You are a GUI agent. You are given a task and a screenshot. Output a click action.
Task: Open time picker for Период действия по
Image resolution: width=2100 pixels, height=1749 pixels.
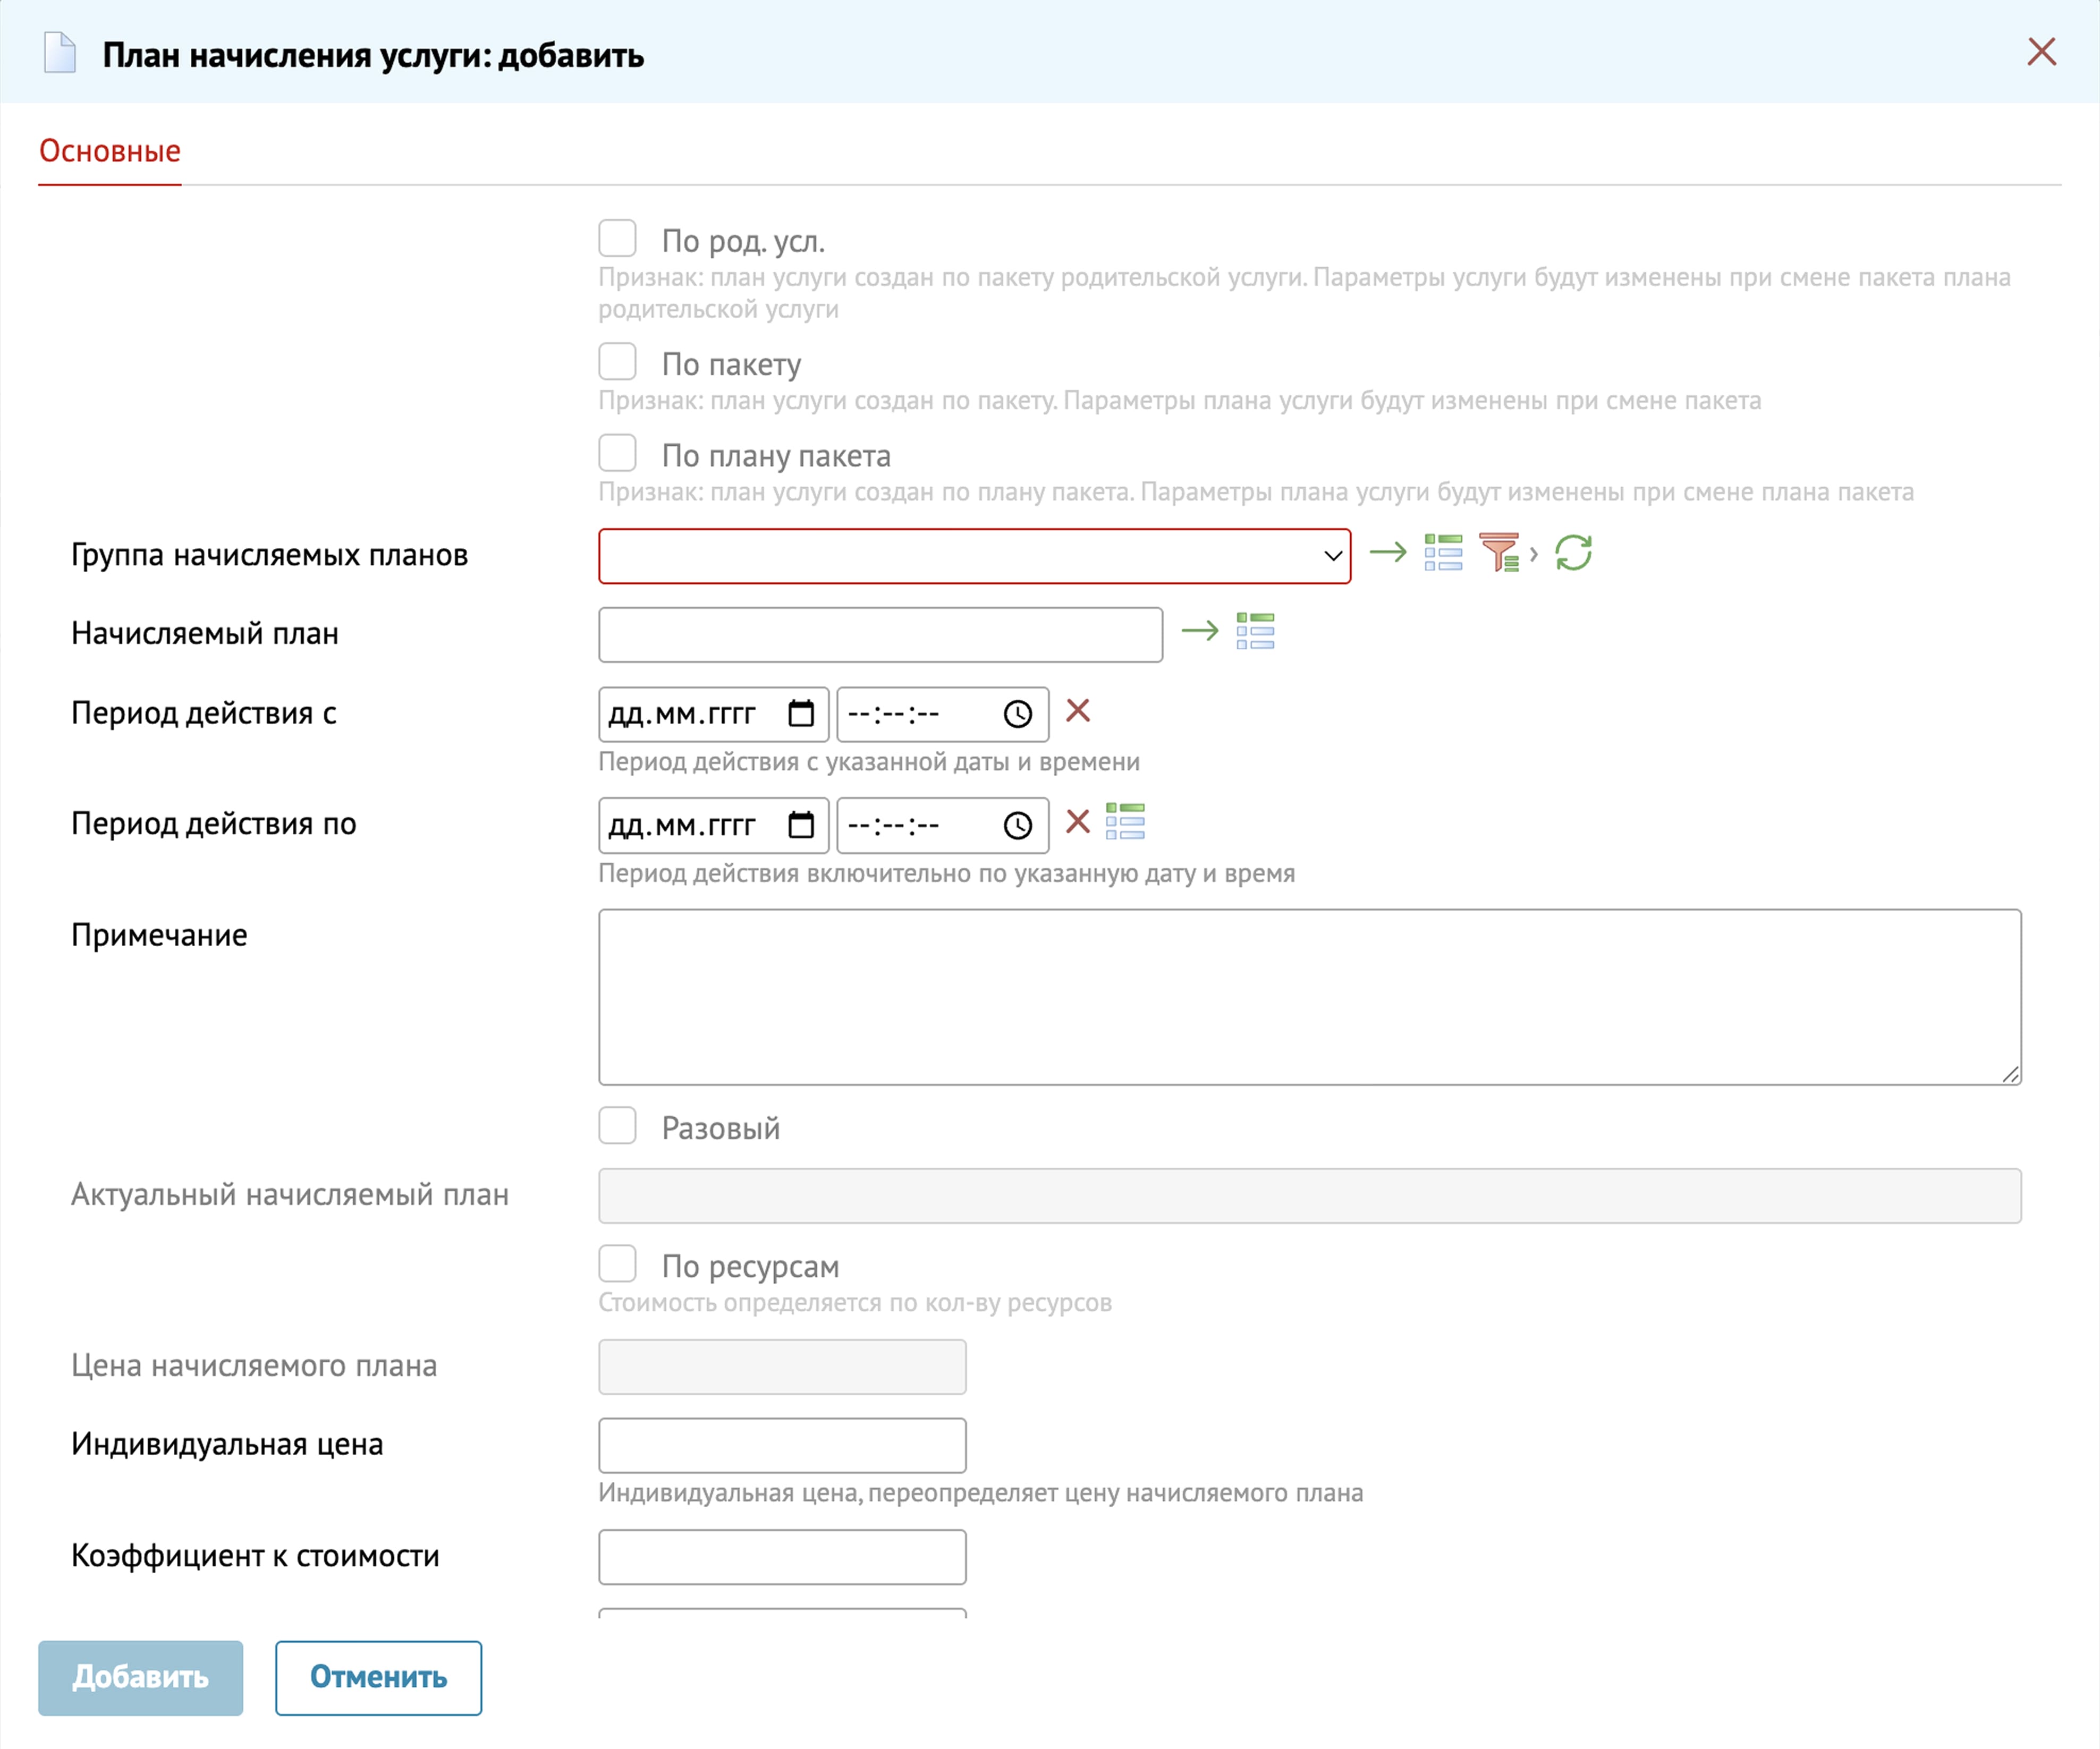click(x=1017, y=826)
